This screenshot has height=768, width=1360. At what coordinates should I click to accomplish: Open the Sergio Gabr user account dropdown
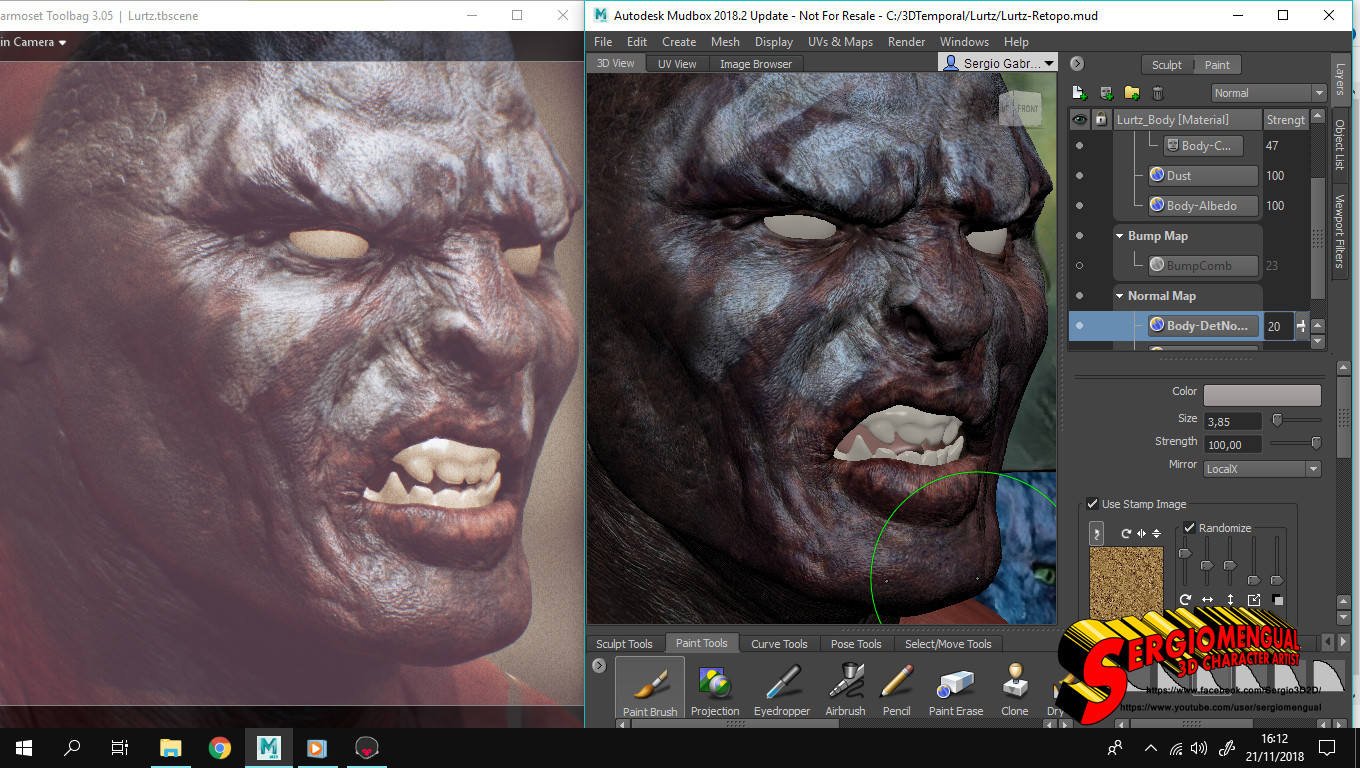click(x=998, y=63)
